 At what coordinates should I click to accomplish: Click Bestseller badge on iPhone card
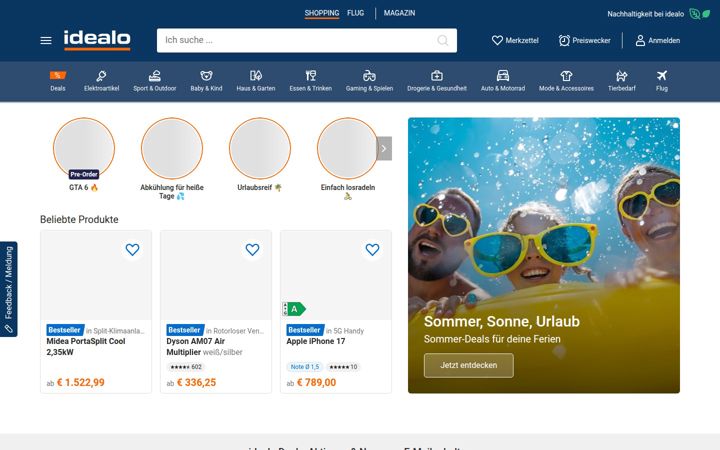click(304, 330)
